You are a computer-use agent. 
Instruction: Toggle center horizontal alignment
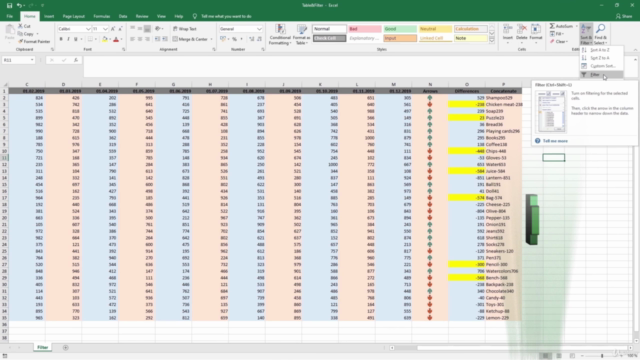tap(140, 39)
